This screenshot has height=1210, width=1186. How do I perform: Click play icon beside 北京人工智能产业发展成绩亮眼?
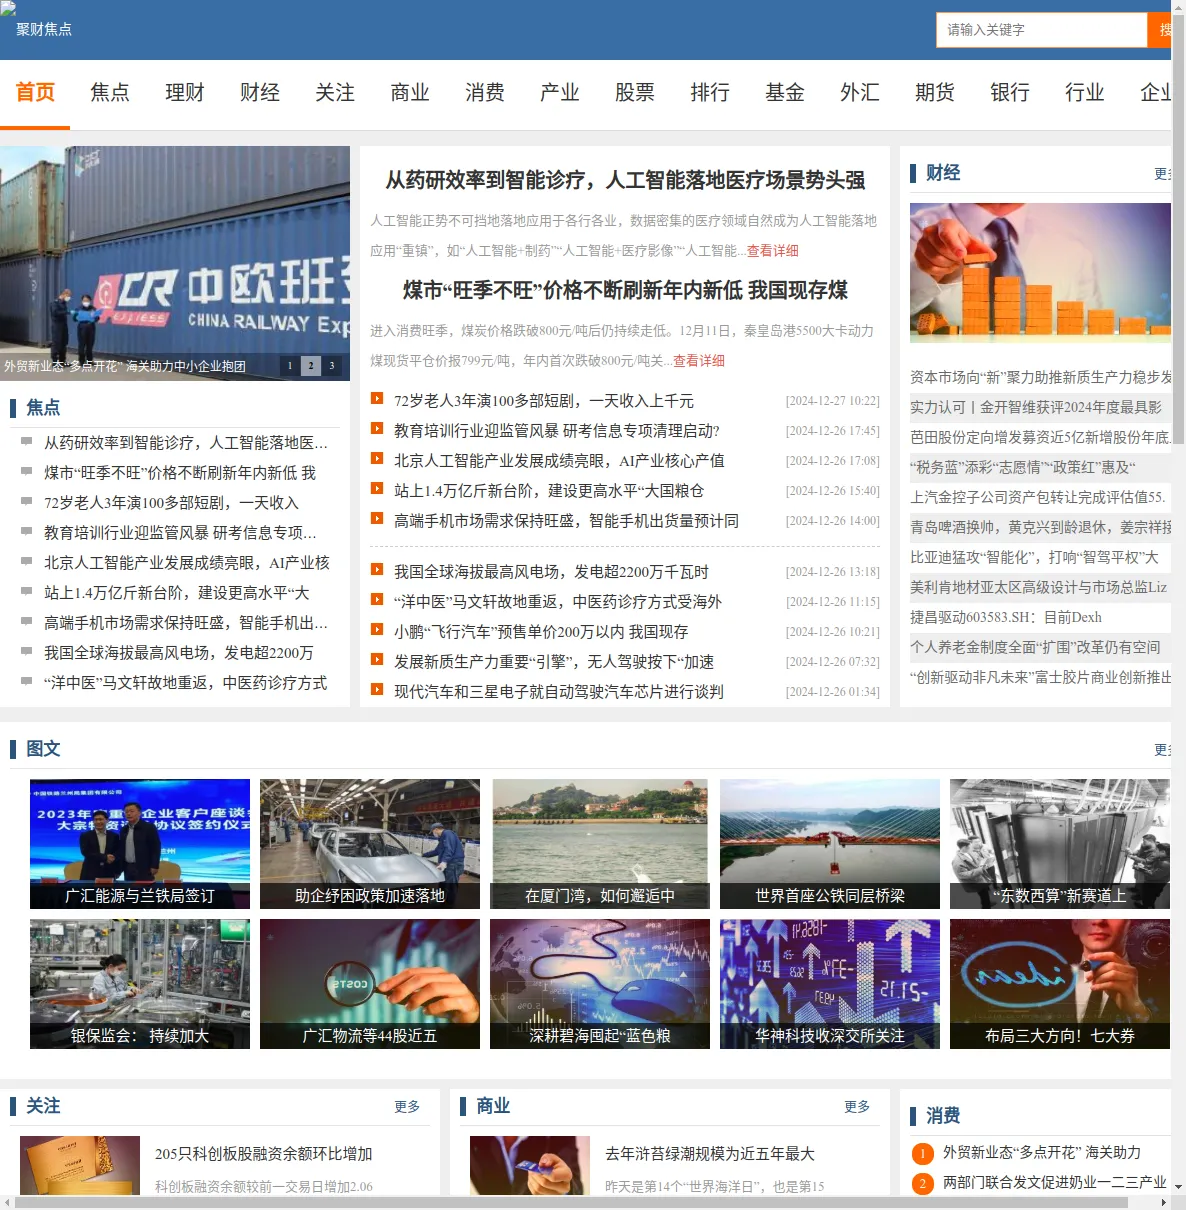(x=377, y=458)
